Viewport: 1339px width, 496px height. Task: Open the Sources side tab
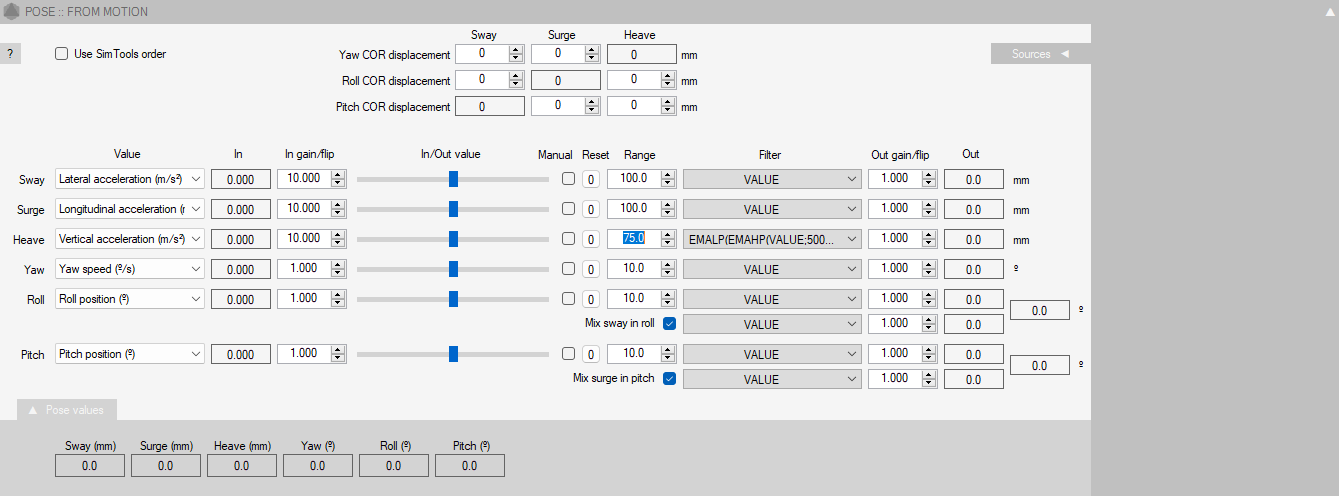point(1040,54)
